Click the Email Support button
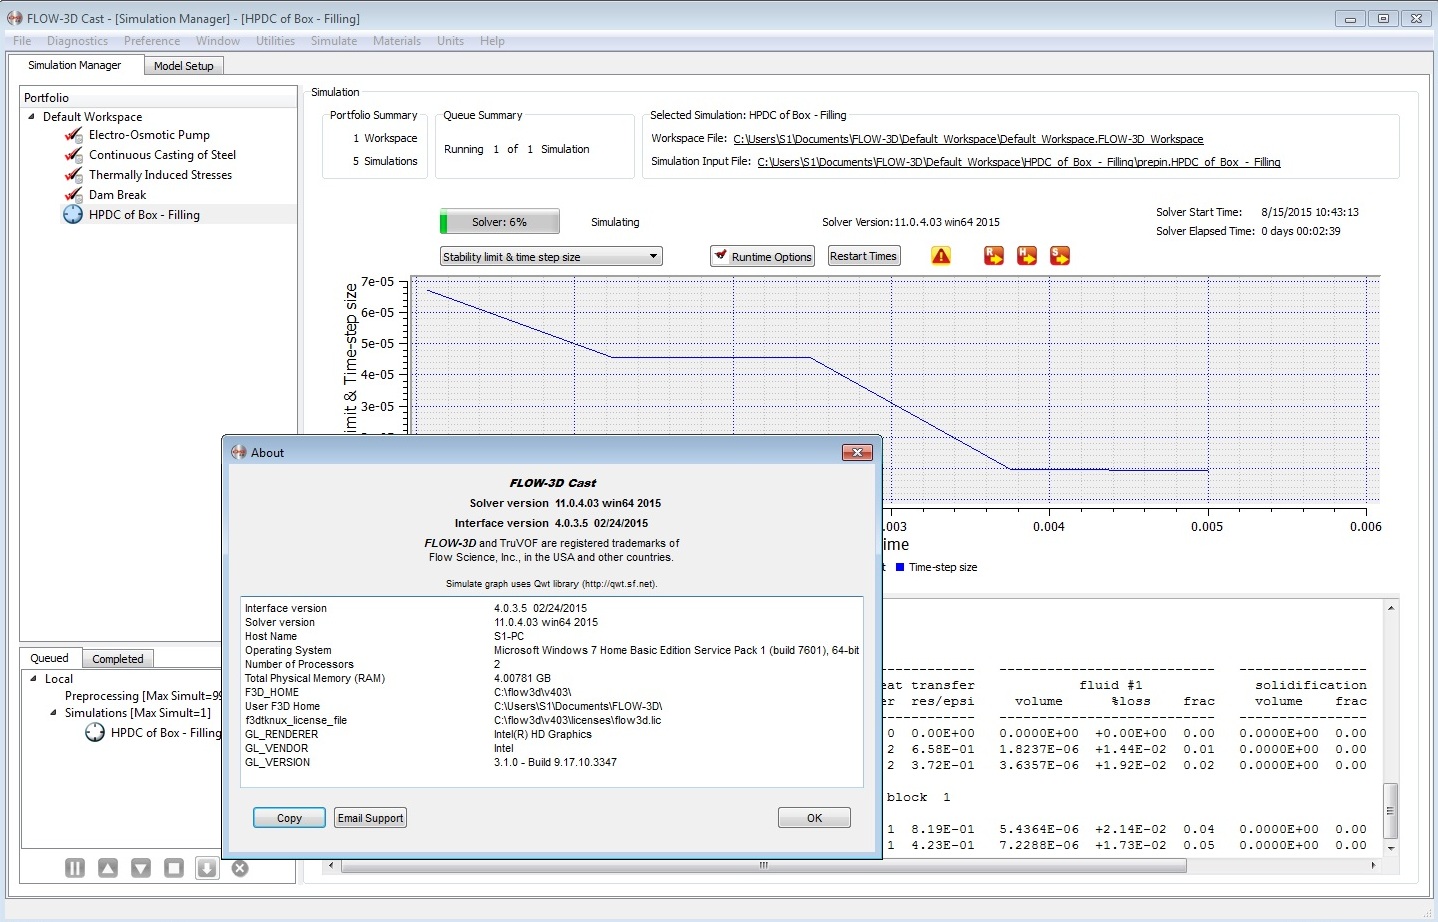The image size is (1438, 922). pyautogui.click(x=370, y=818)
